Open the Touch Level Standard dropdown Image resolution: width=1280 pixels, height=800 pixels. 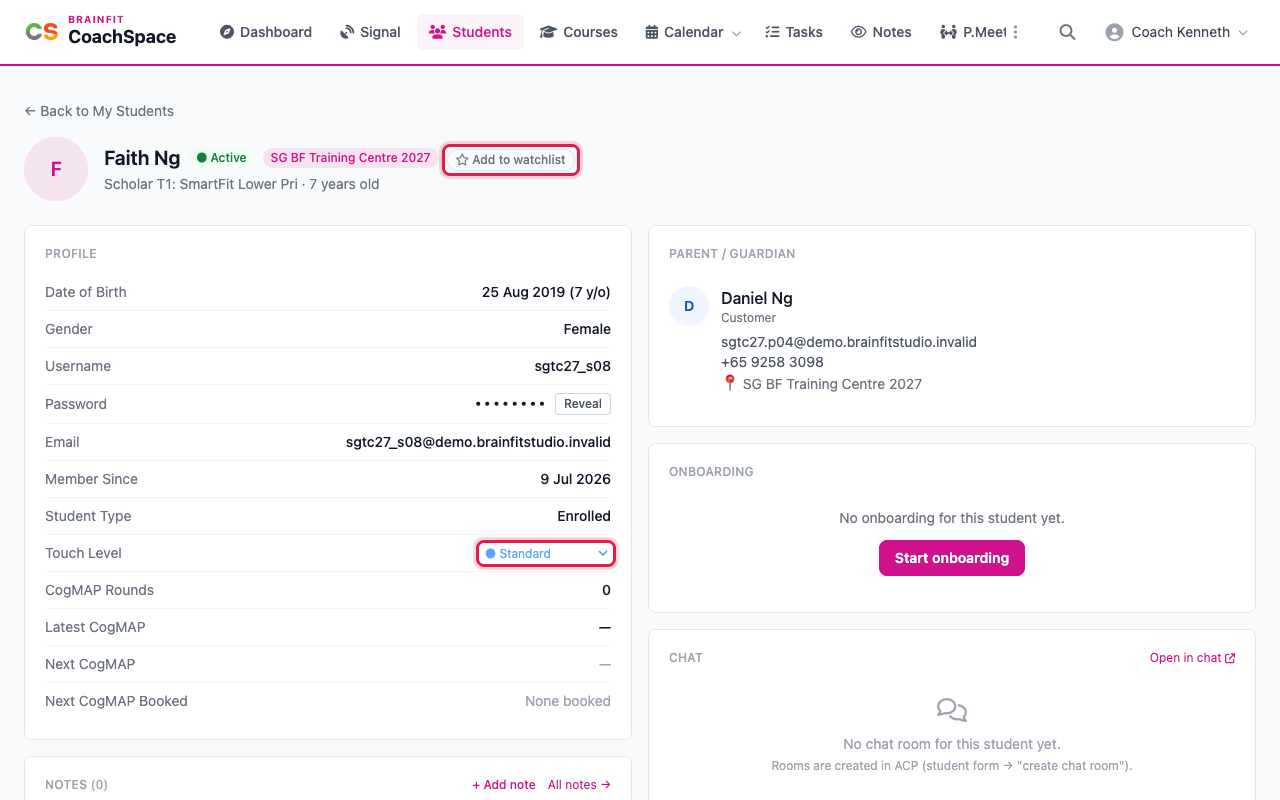pyautogui.click(x=546, y=553)
